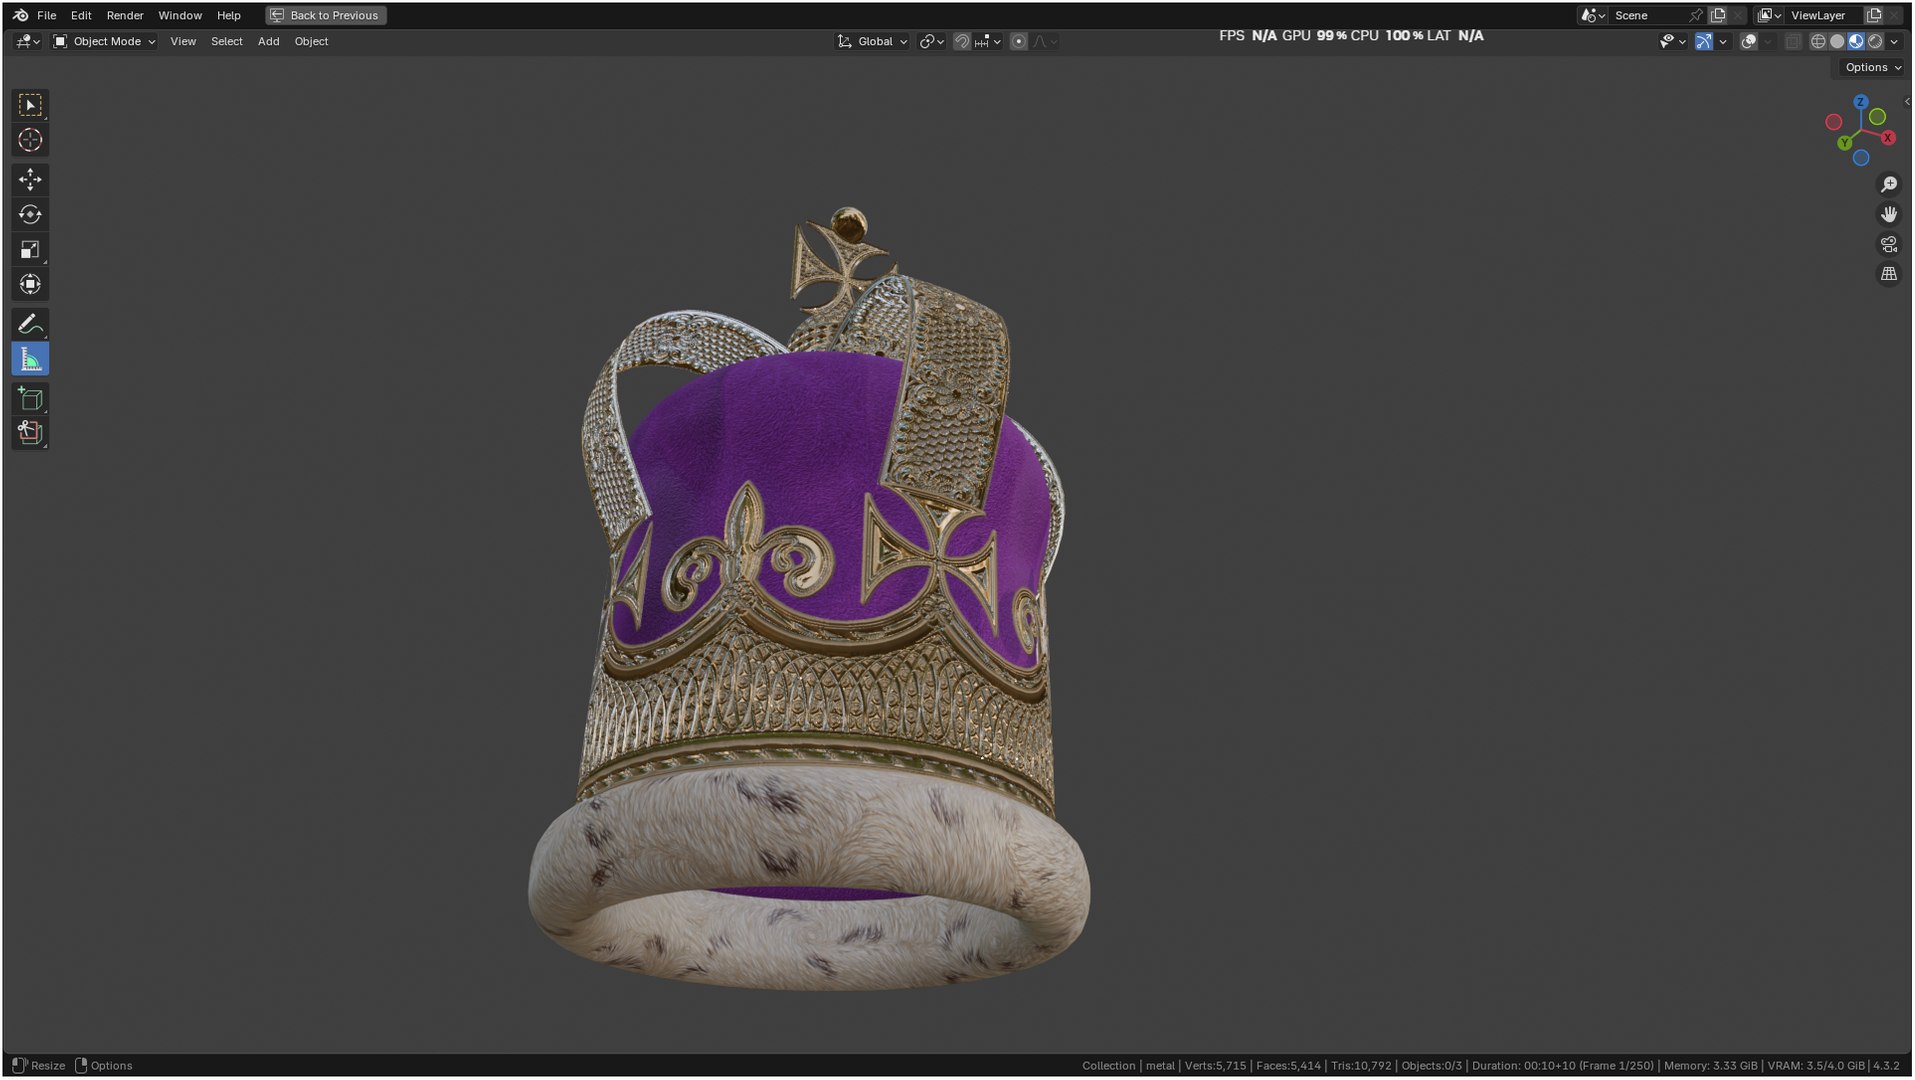Open selectability and visibility dropdown
The image size is (1915, 1080).
[x=1673, y=41]
